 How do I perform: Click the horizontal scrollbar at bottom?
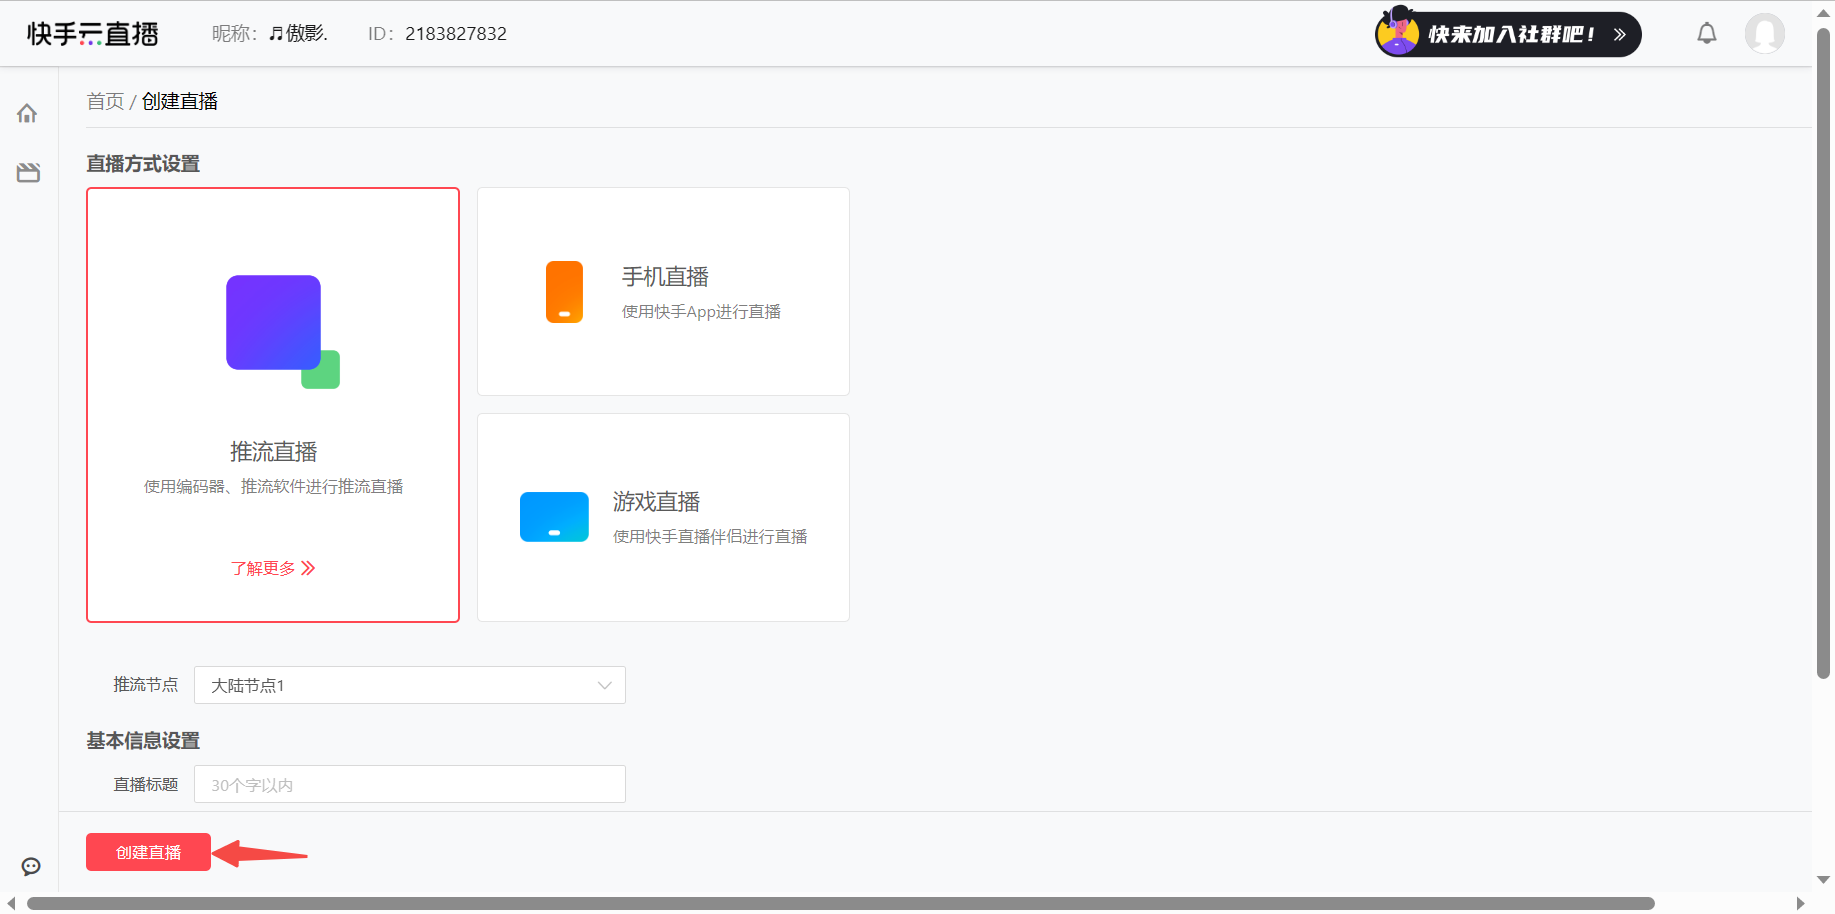point(840,903)
